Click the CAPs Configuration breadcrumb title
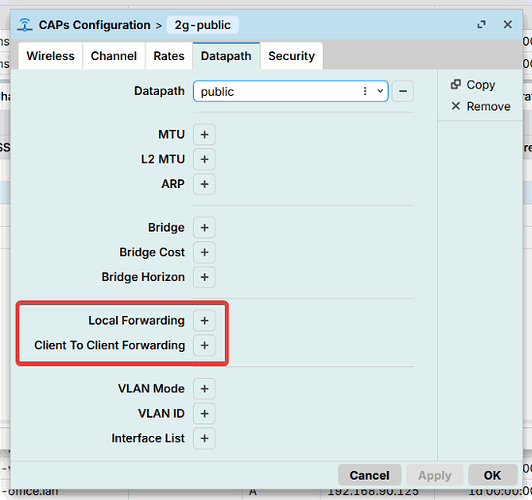Image resolution: width=532 pixels, height=500 pixels. pyautogui.click(x=94, y=25)
